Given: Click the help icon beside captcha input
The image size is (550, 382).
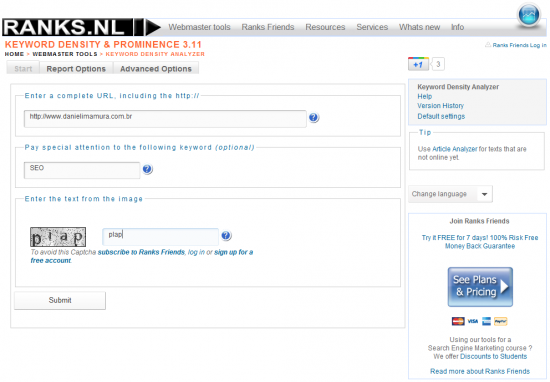Looking at the screenshot, I should click(x=226, y=235).
